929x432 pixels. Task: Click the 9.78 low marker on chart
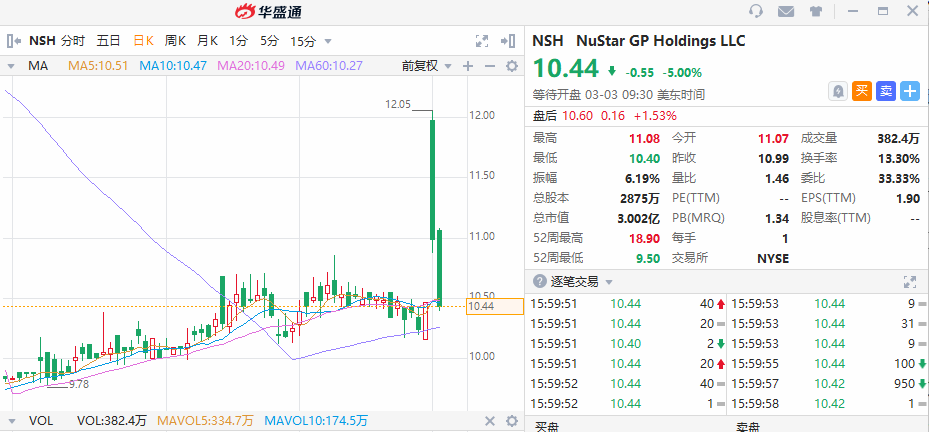pyautogui.click(x=79, y=384)
